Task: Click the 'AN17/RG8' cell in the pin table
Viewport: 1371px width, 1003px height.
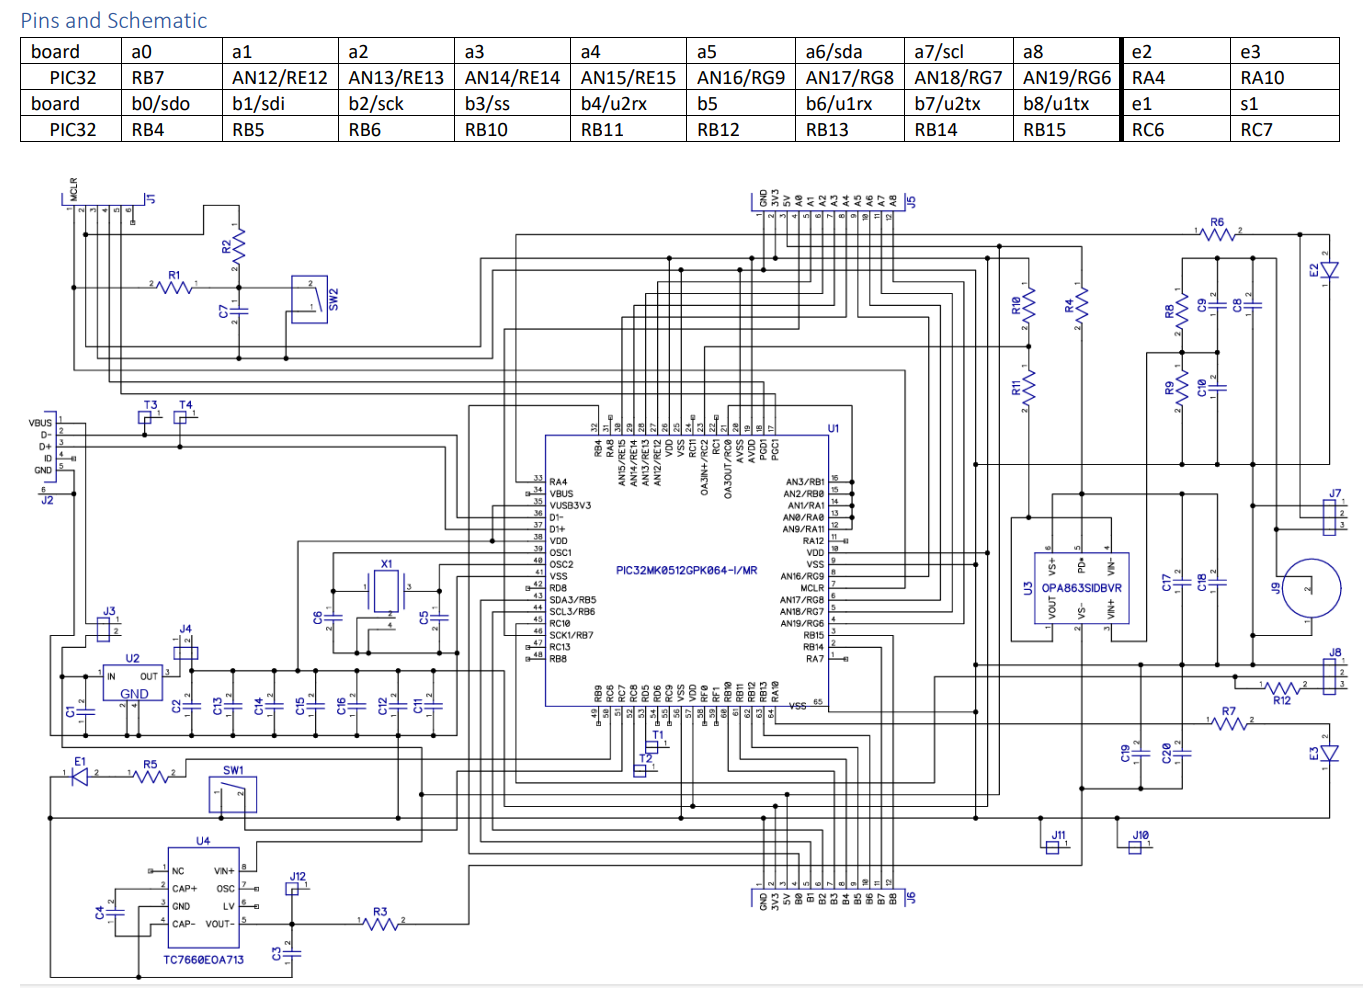Action: click(x=850, y=77)
